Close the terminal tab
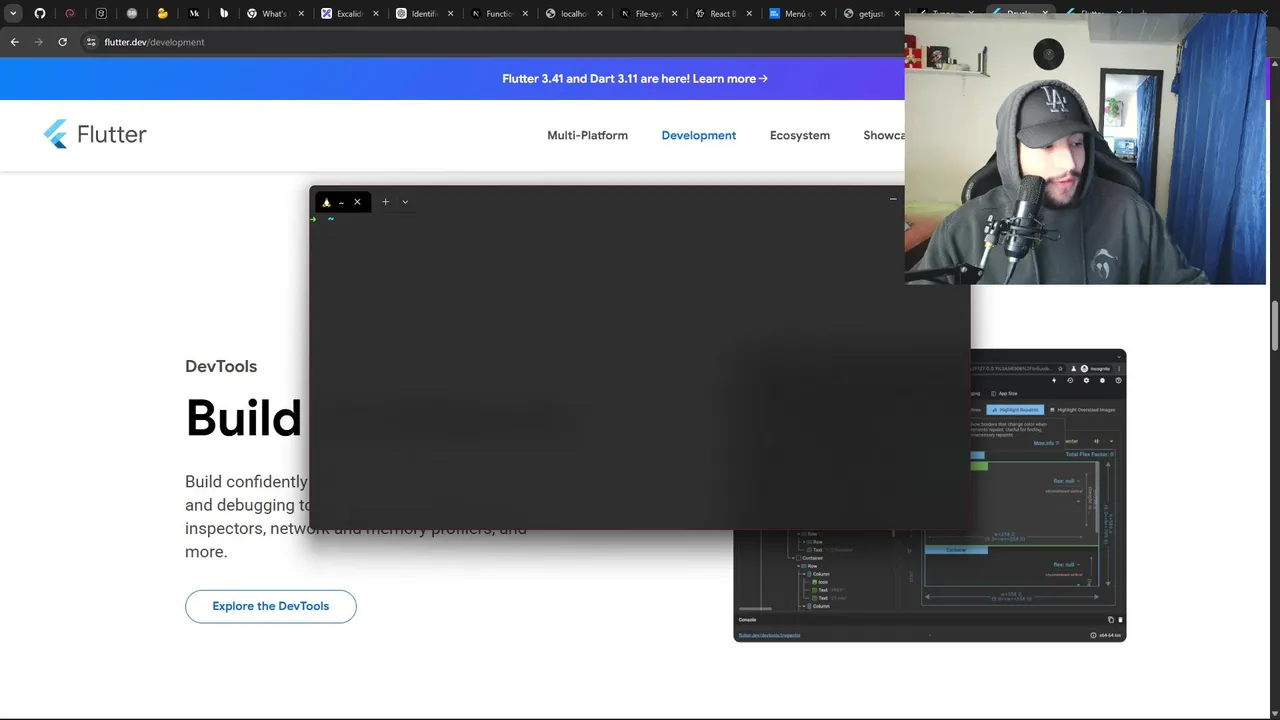Image resolution: width=1280 pixels, height=720 pixels. tap(357, 202)
